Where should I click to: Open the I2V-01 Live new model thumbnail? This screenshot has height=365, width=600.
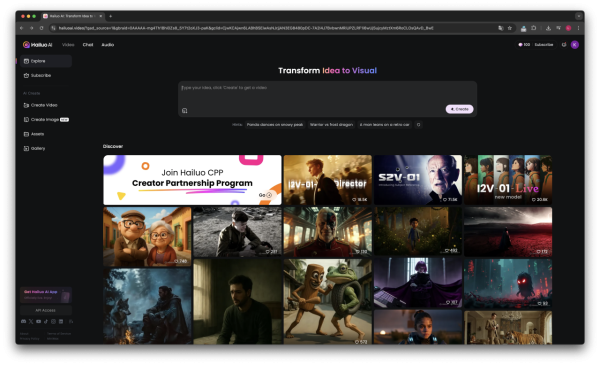click(508, 180)
